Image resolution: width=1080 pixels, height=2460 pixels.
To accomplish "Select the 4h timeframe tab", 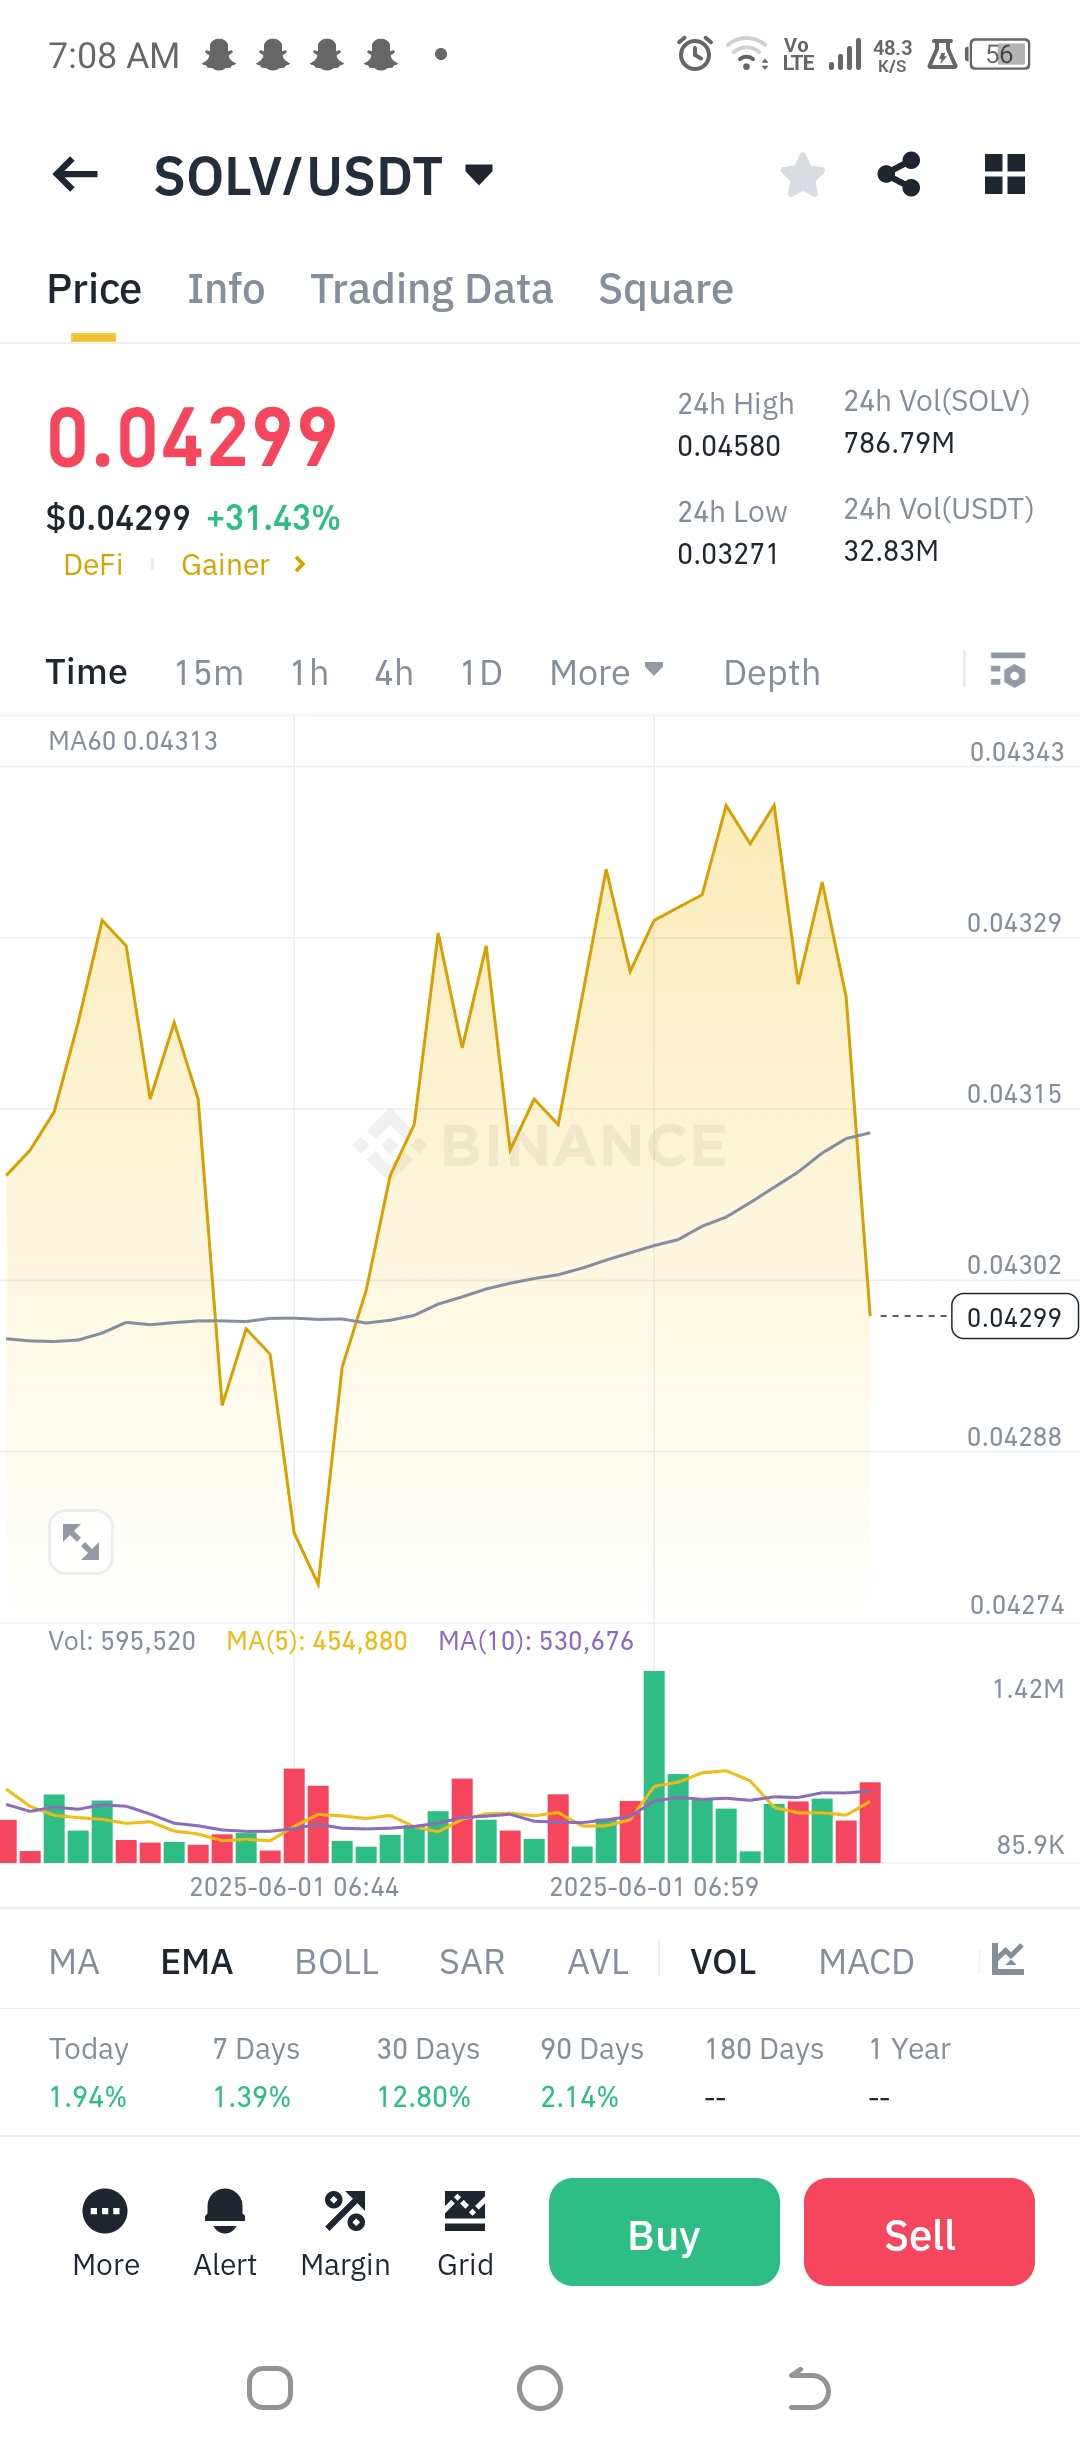I will click(394, 673).
